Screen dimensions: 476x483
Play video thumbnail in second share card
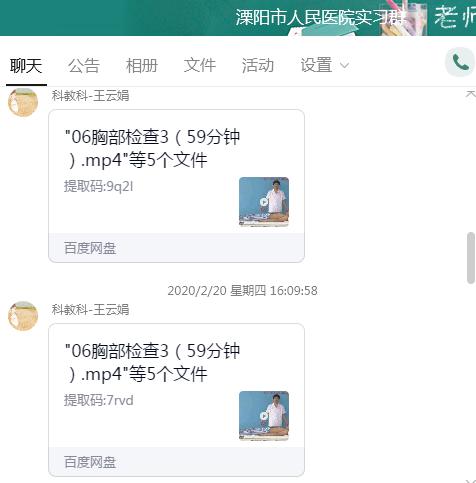[264, 416]
